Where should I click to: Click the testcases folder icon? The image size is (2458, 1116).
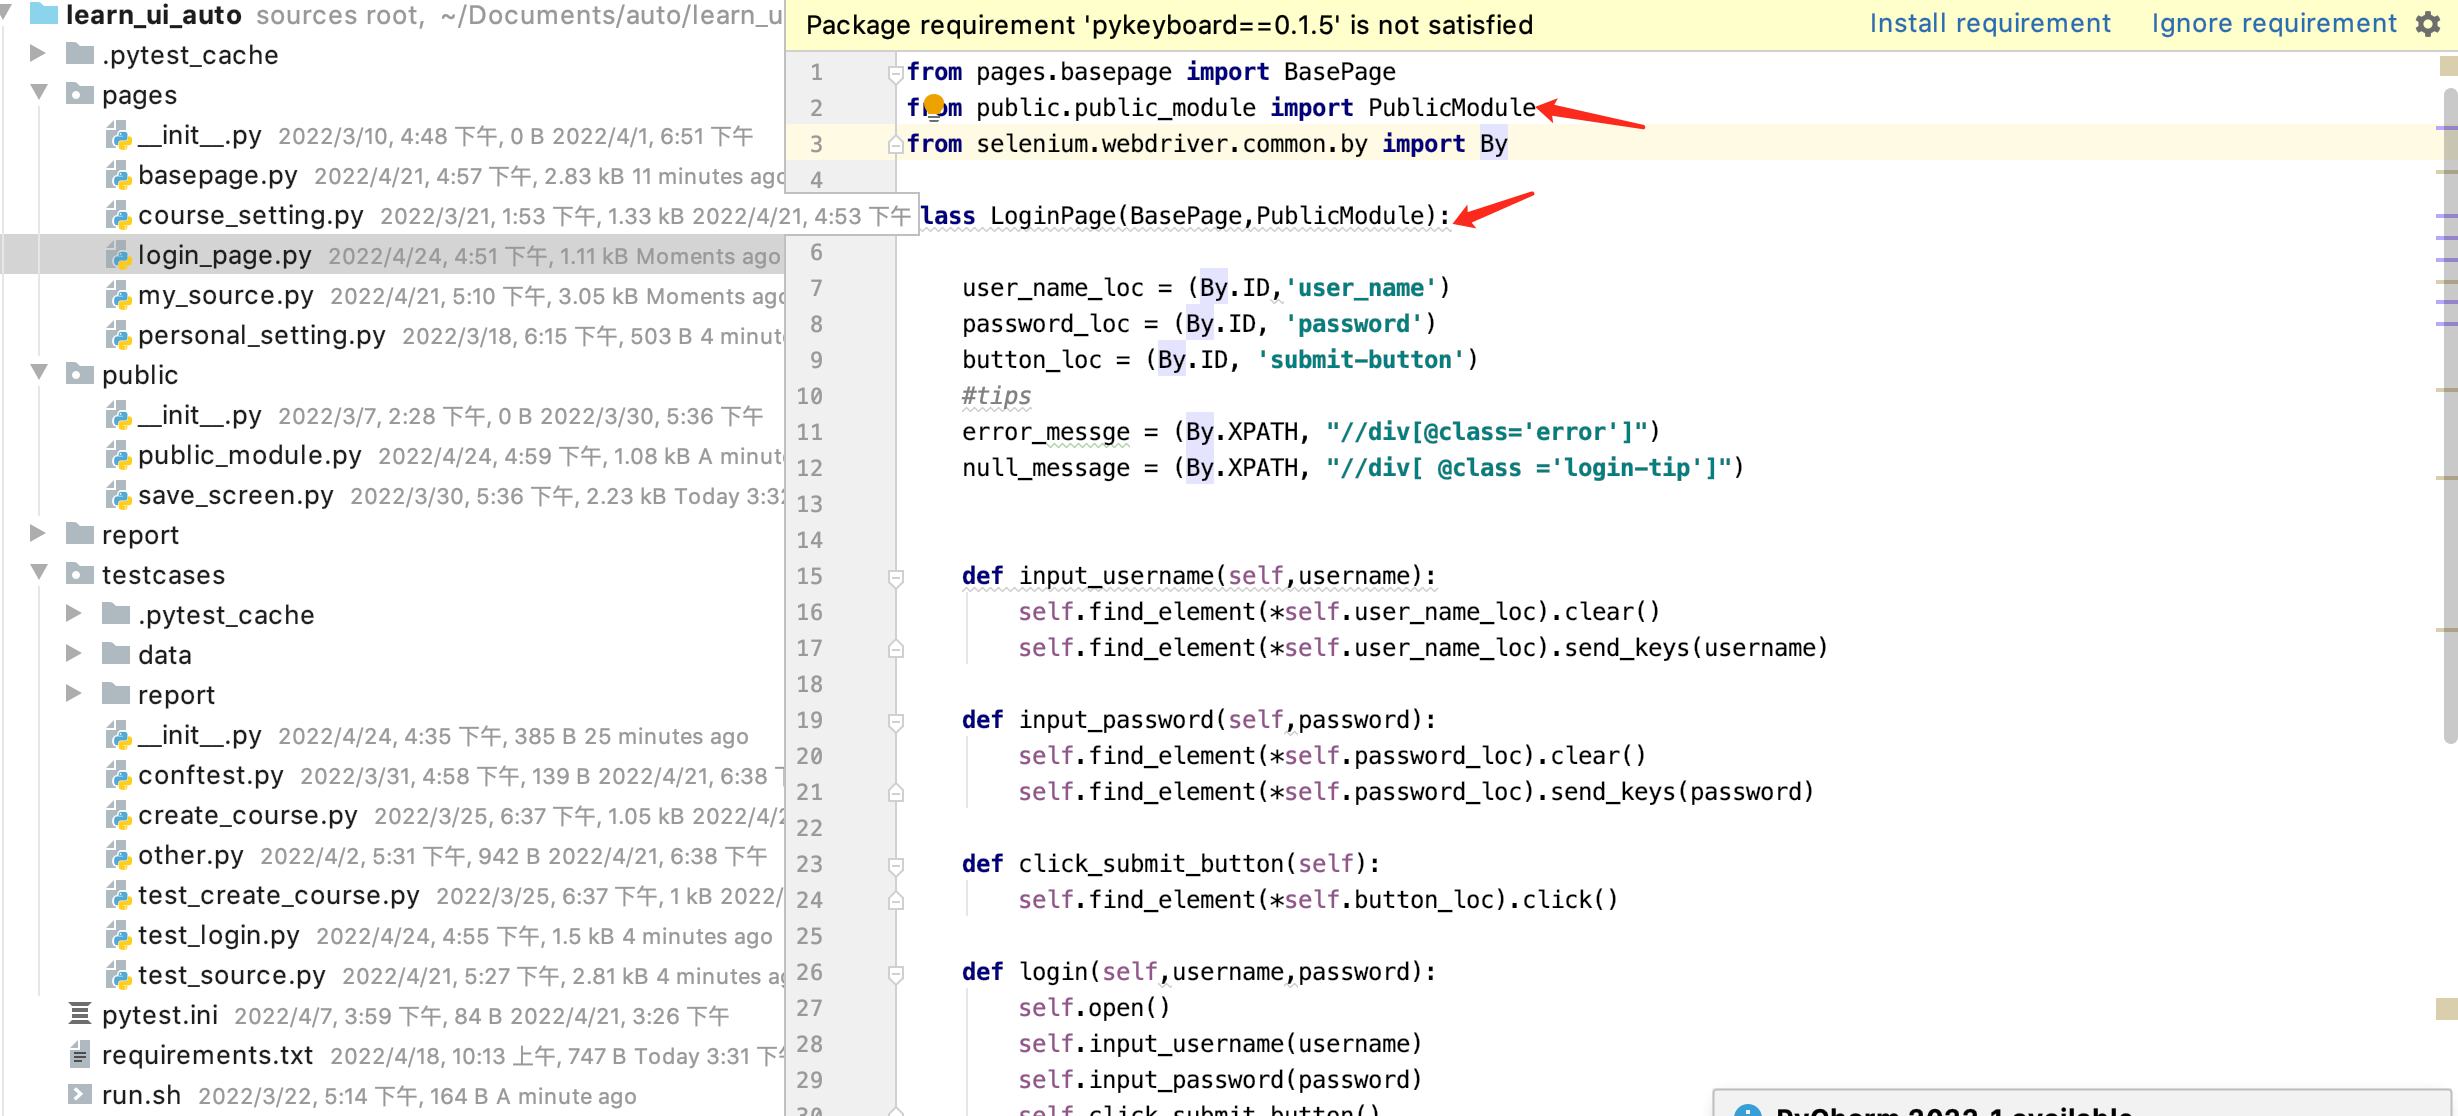[80, 574]
